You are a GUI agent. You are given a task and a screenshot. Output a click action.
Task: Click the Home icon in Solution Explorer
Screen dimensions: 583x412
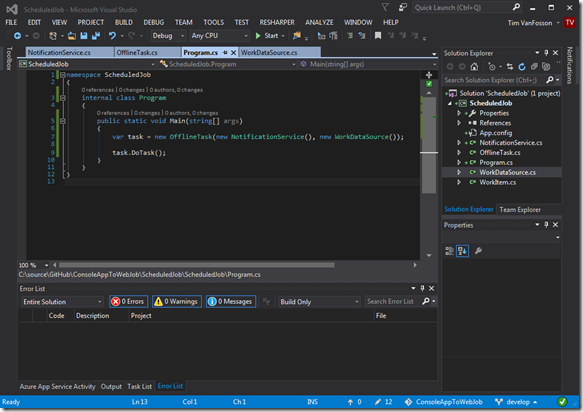pyautogui.click(x=474, y=67)
